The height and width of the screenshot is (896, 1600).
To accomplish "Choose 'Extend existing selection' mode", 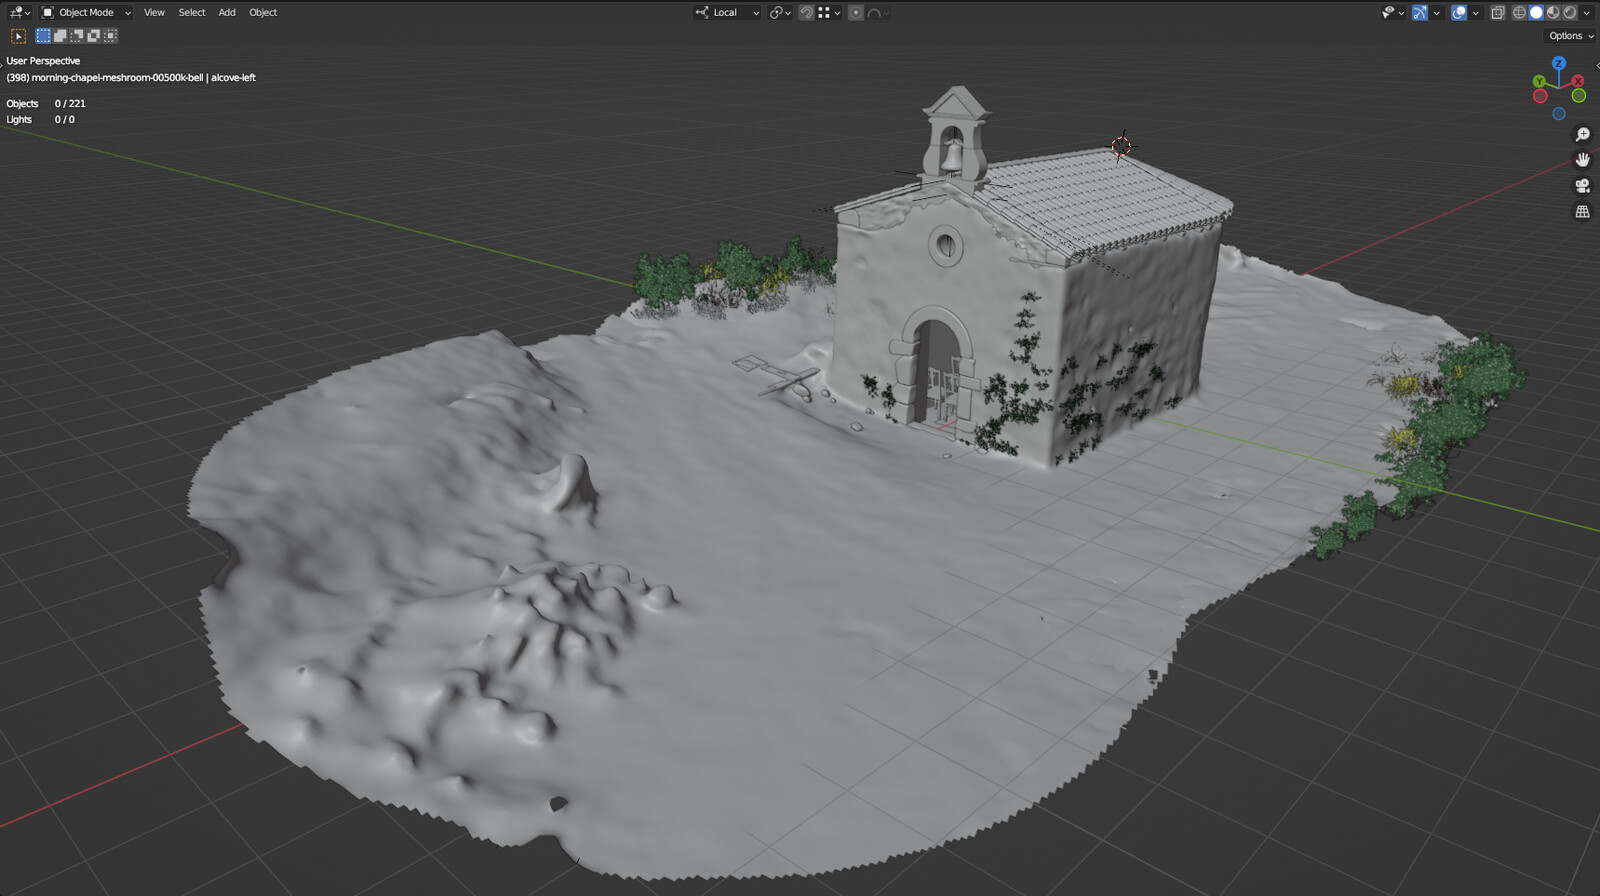I will click(x=60, y=36).
